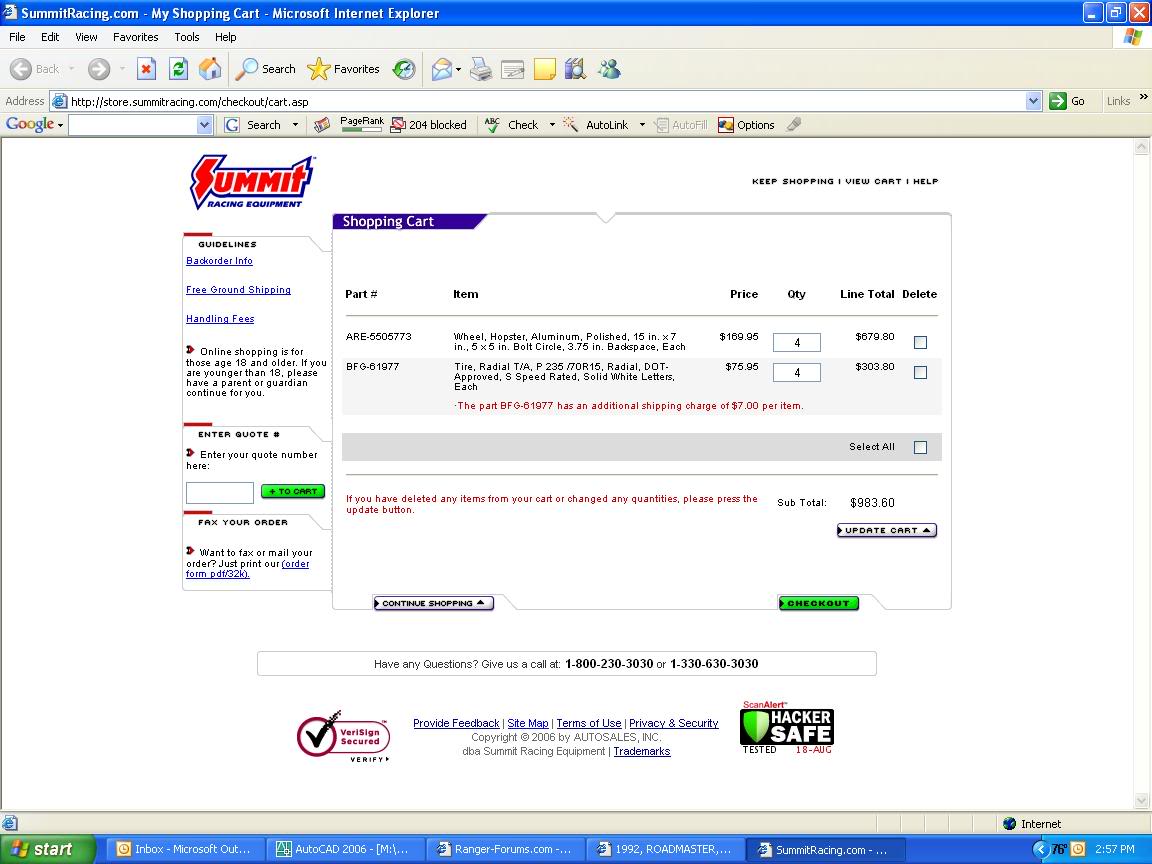The image size is (1152, 864).
Task: Open the Favorites menu
Action: coord(135,37)
